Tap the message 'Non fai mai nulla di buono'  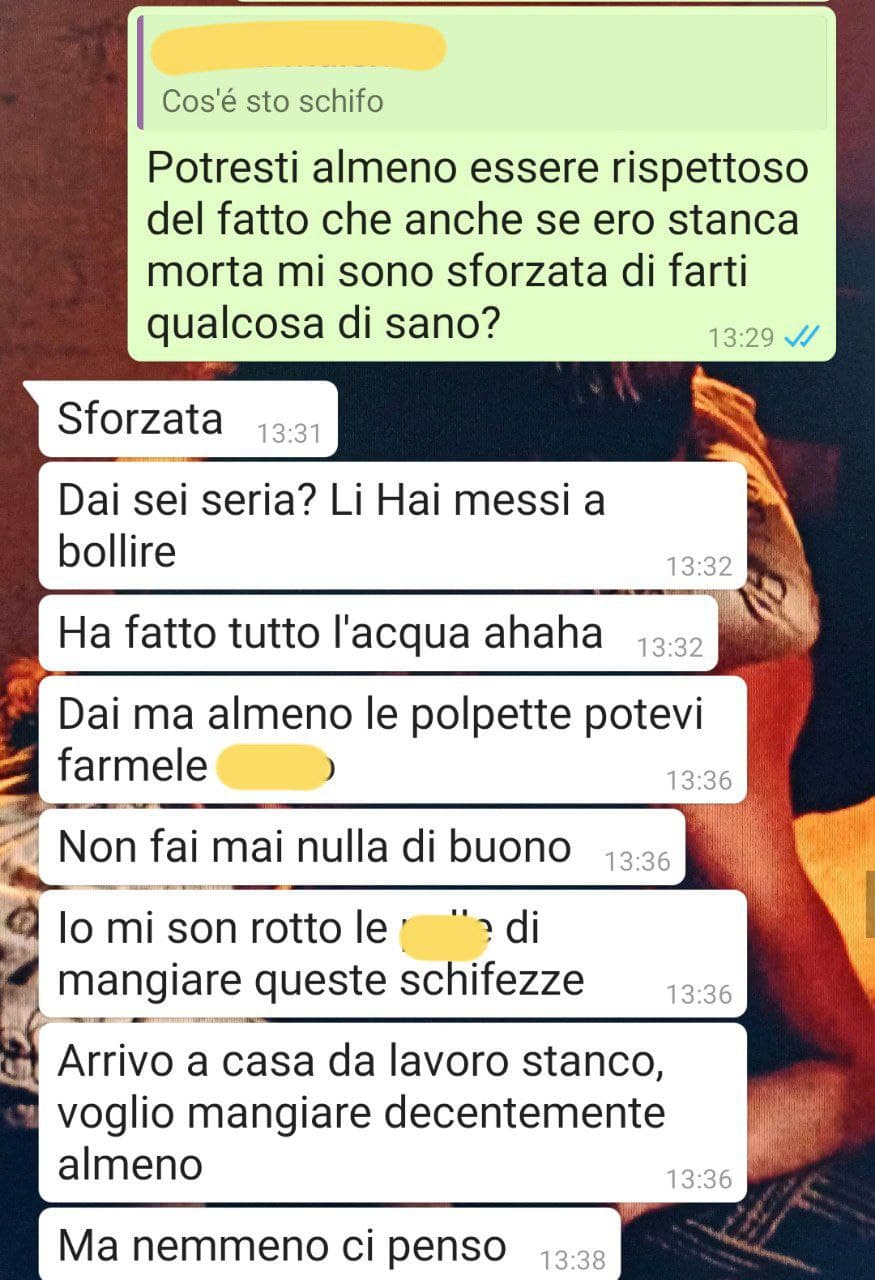tap(361, 848)
